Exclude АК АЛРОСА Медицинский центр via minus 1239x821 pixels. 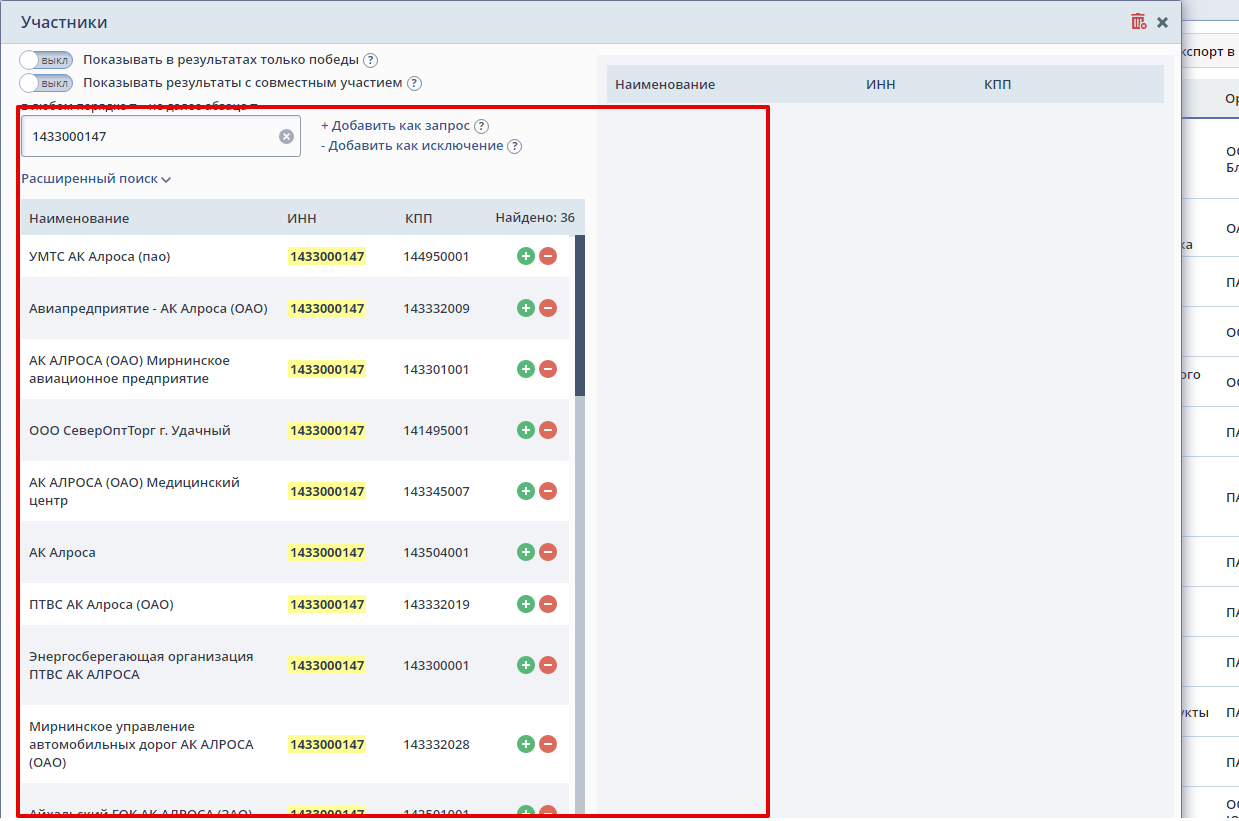[x=548, y=491]
